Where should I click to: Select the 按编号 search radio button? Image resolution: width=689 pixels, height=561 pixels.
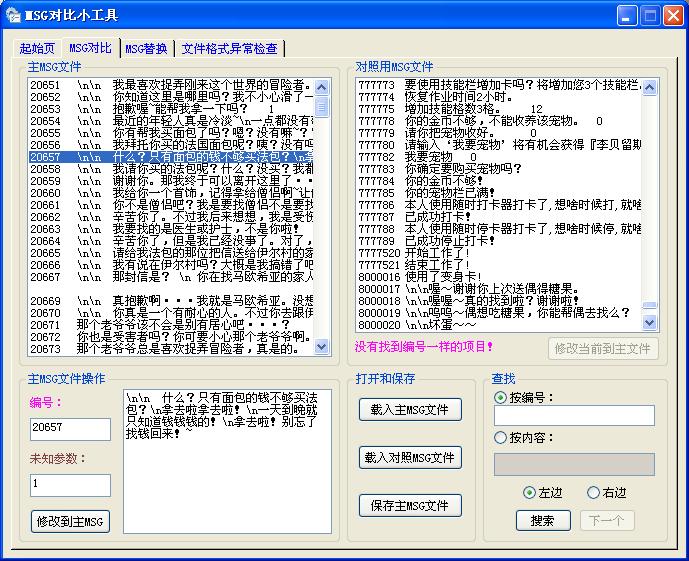(x=500, y=397)
